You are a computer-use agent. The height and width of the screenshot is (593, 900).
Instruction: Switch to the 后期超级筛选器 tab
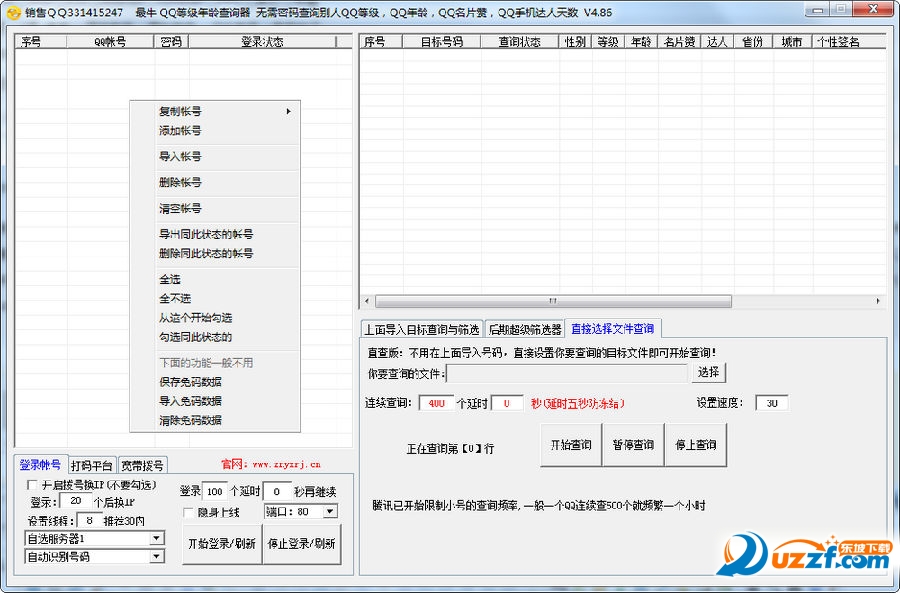[x=524, y=329]
